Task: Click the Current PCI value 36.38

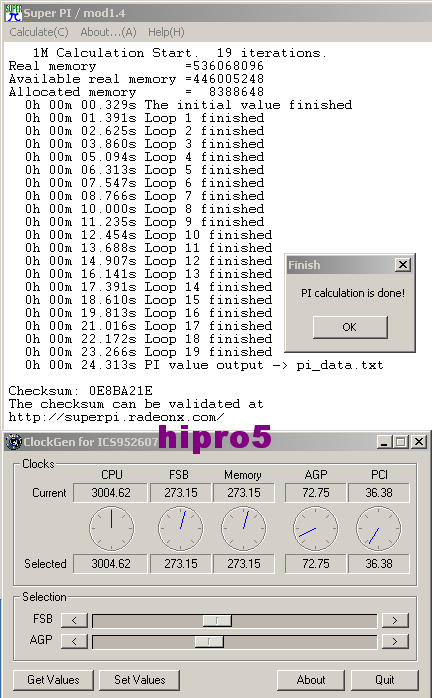Action: 379,493
